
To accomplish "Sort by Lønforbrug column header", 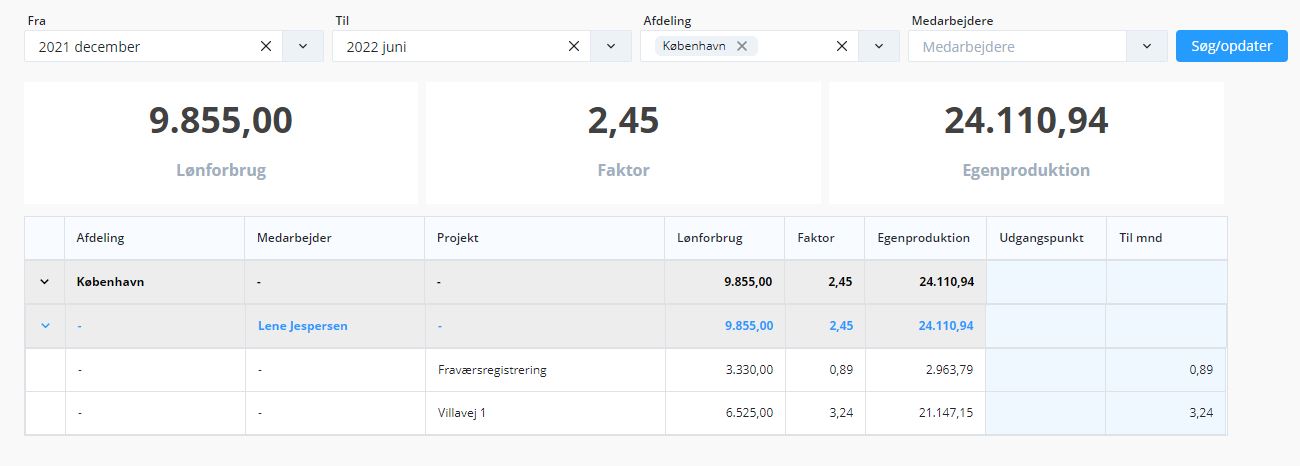I will (x=710, y=238).
